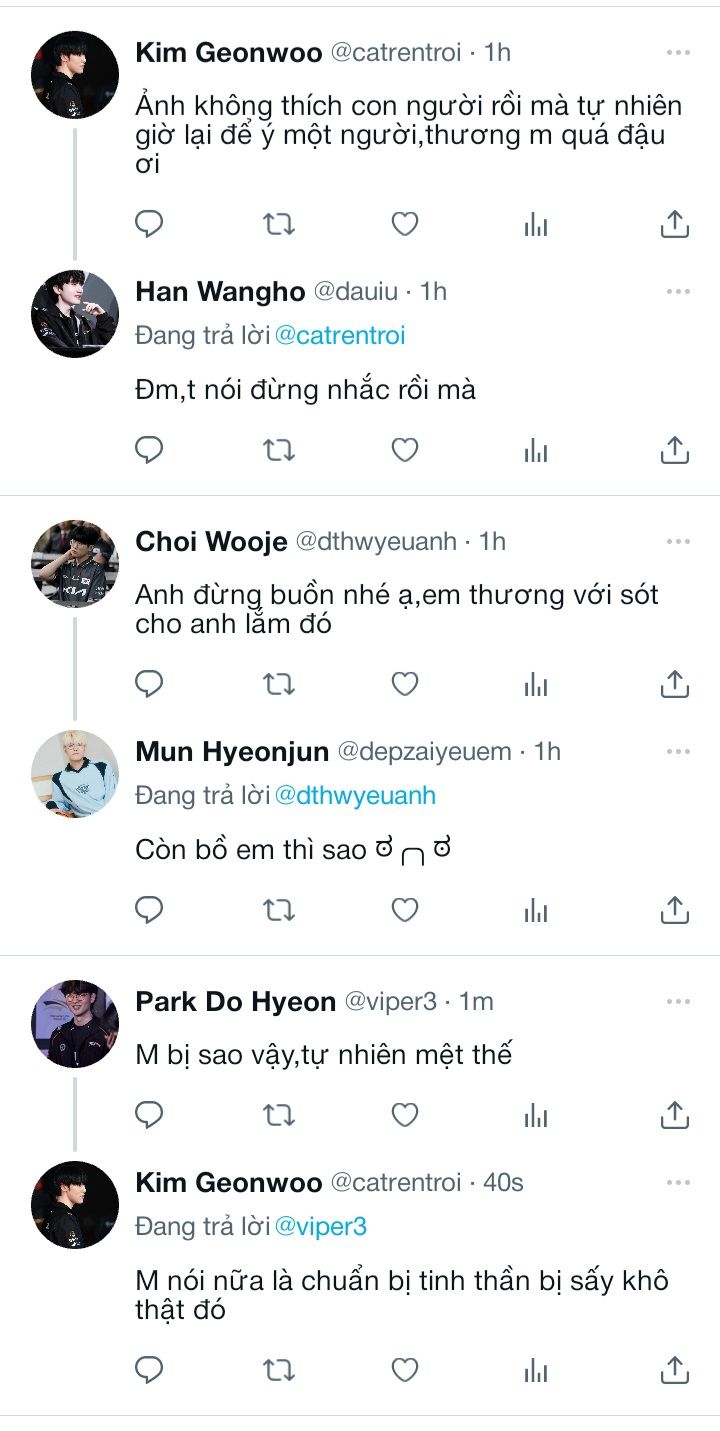
Task: Open more options on Kim Geonwoo's first tweet
Action: coord(678,52)
